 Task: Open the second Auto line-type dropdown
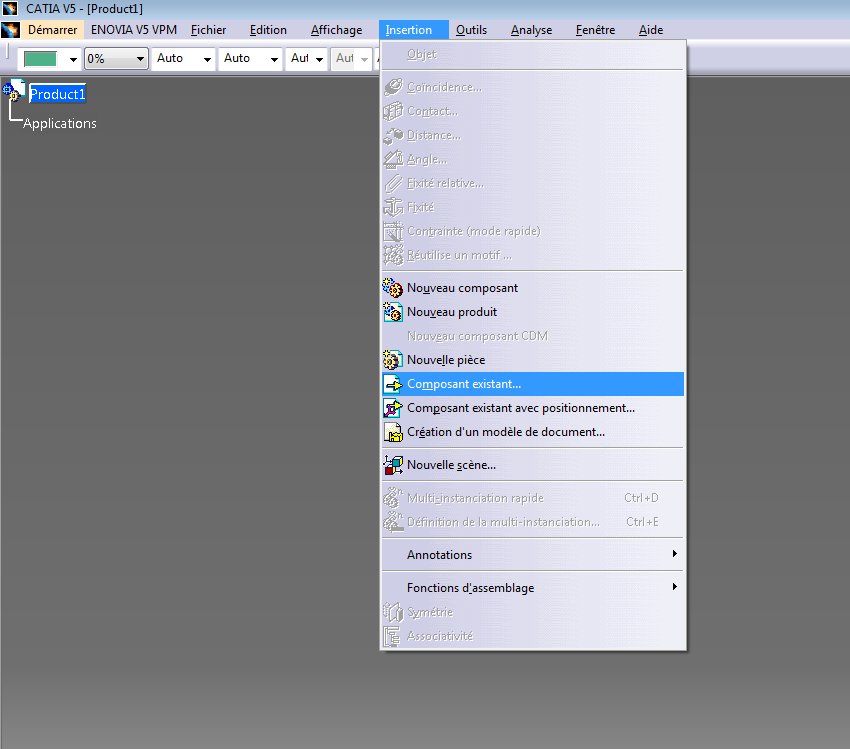250,59
